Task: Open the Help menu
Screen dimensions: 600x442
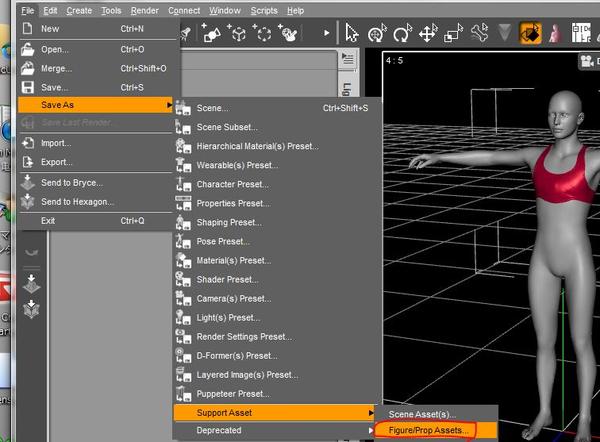Action: coord(295,11)
